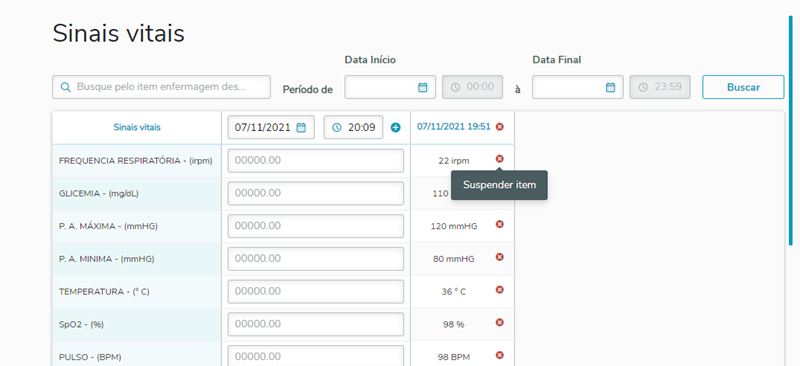Image resolution: width=800 pixels, height=366 pixels.
Task: Click the Sinais vitais column header
Action: (137, 128)
